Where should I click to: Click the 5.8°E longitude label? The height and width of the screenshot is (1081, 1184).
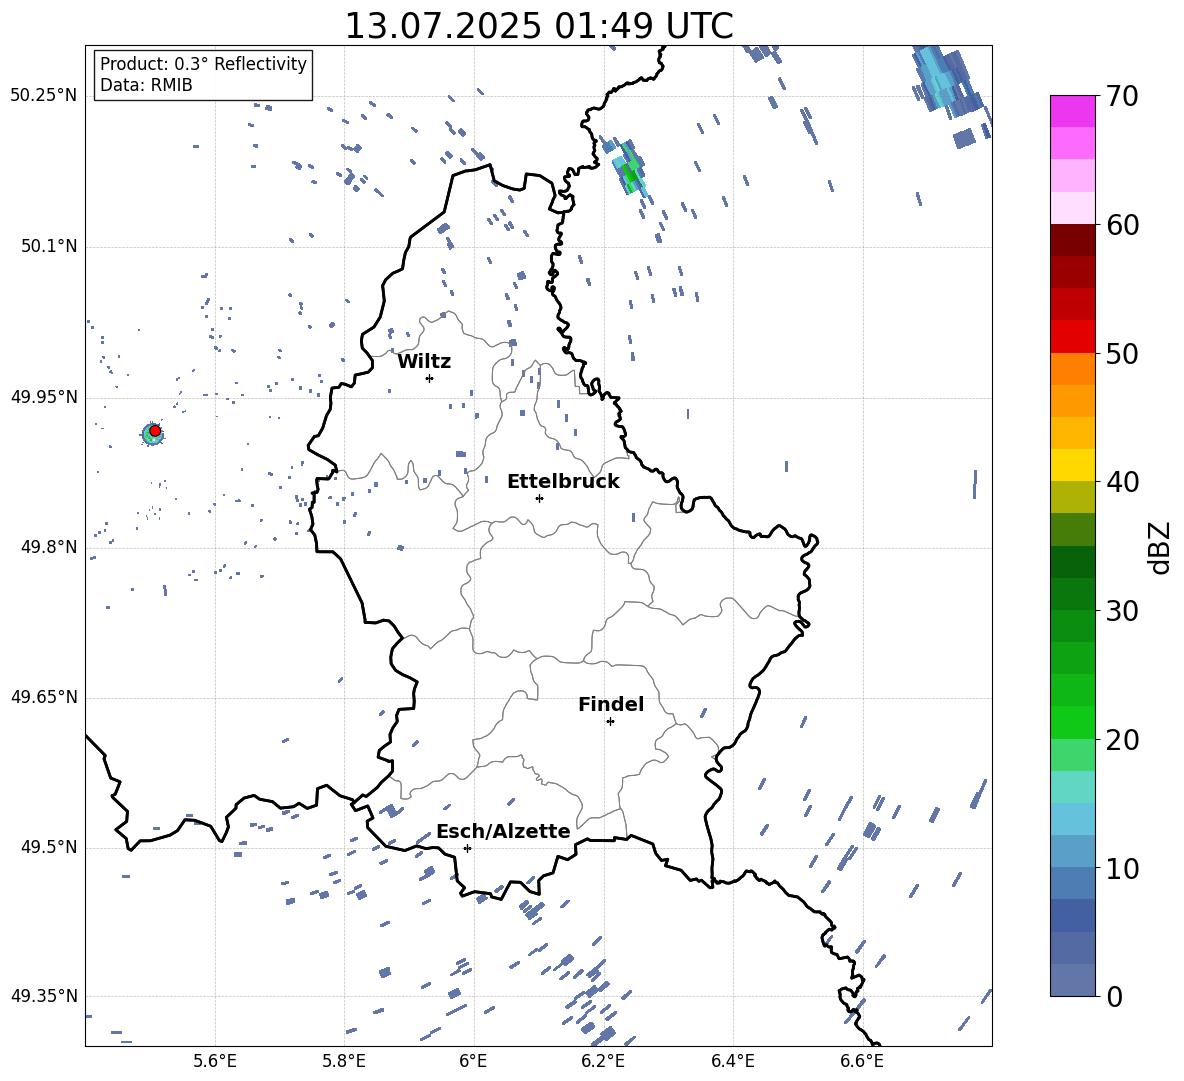pos(344,1061)
